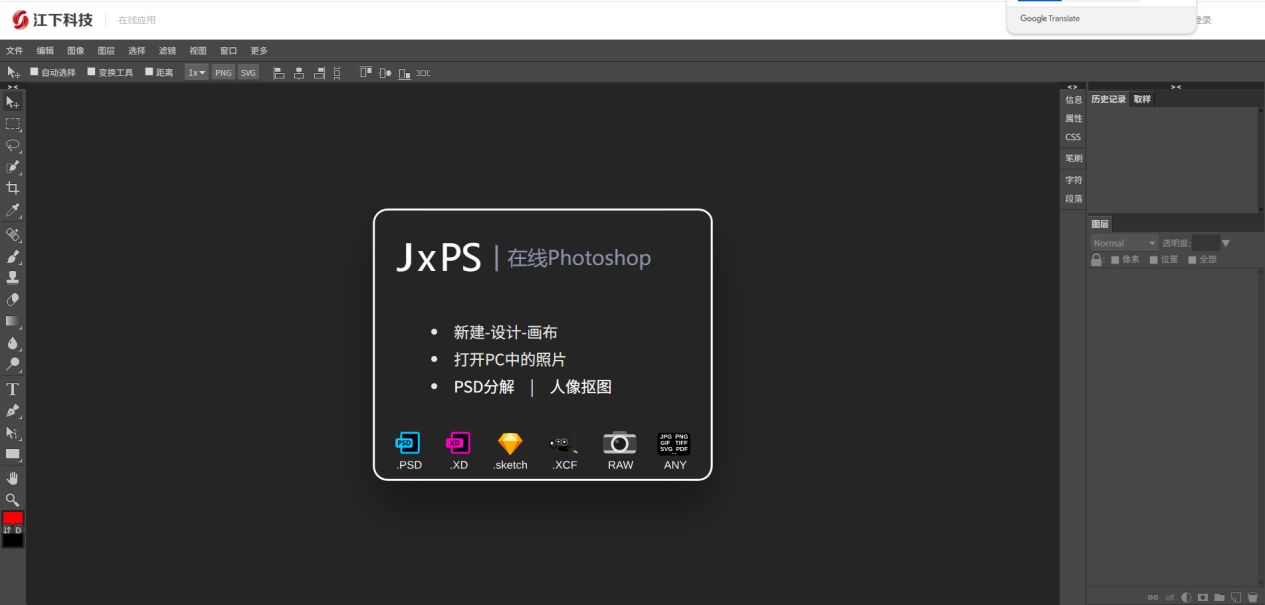
Task: Click the red foreground color swatch
Action: [x=13, y=518]
